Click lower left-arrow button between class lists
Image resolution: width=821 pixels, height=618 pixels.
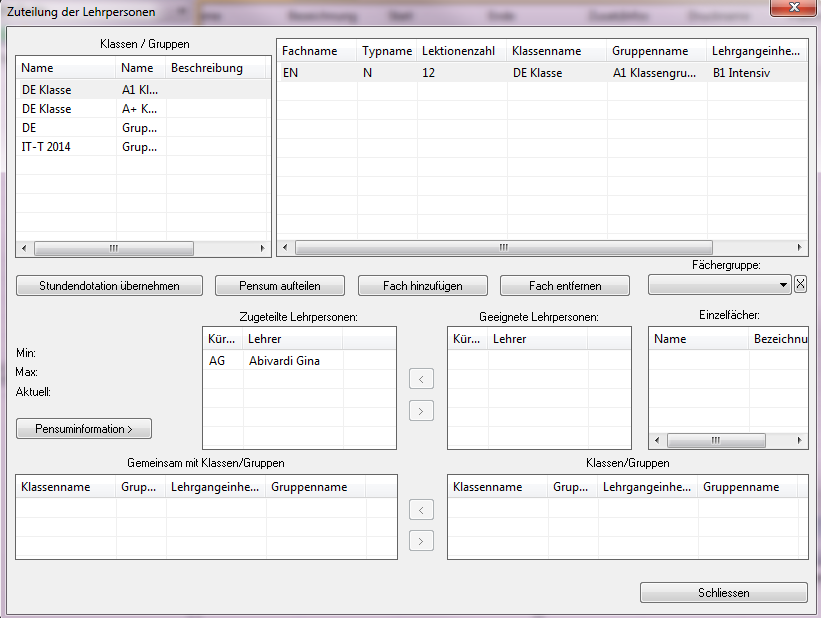pos(422,511)
